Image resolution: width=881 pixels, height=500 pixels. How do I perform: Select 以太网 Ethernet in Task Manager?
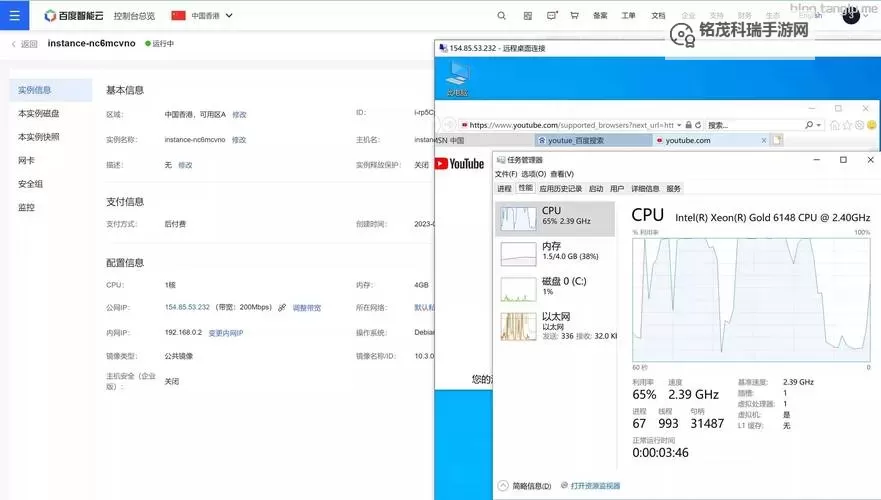pos(555,325)
